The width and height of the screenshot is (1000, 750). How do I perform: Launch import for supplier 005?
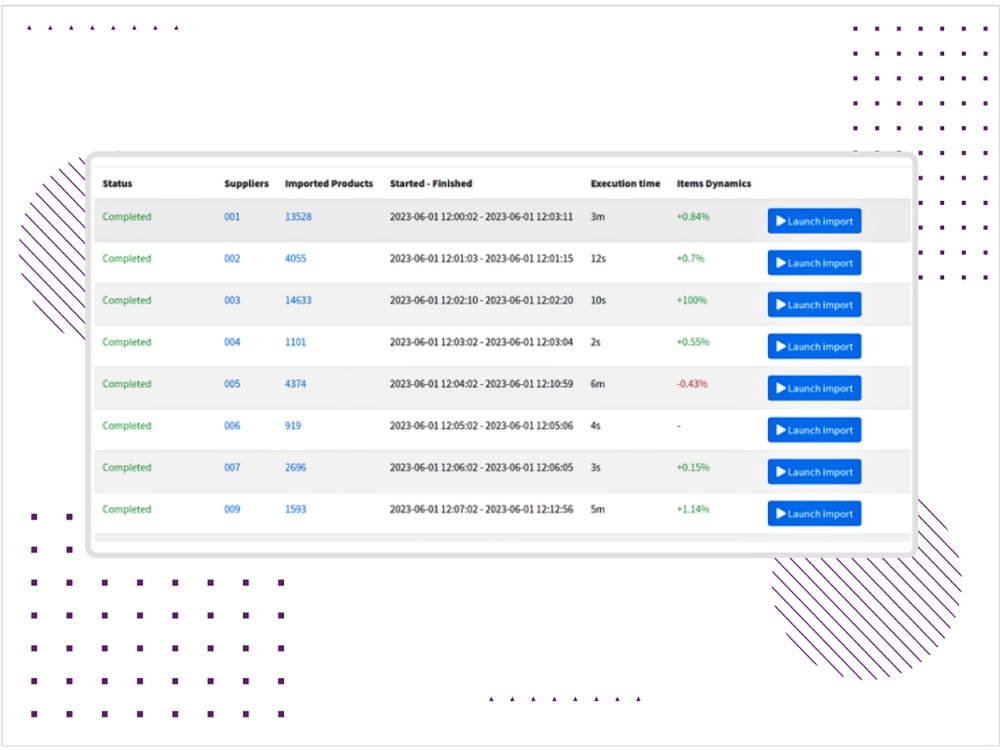814,388
